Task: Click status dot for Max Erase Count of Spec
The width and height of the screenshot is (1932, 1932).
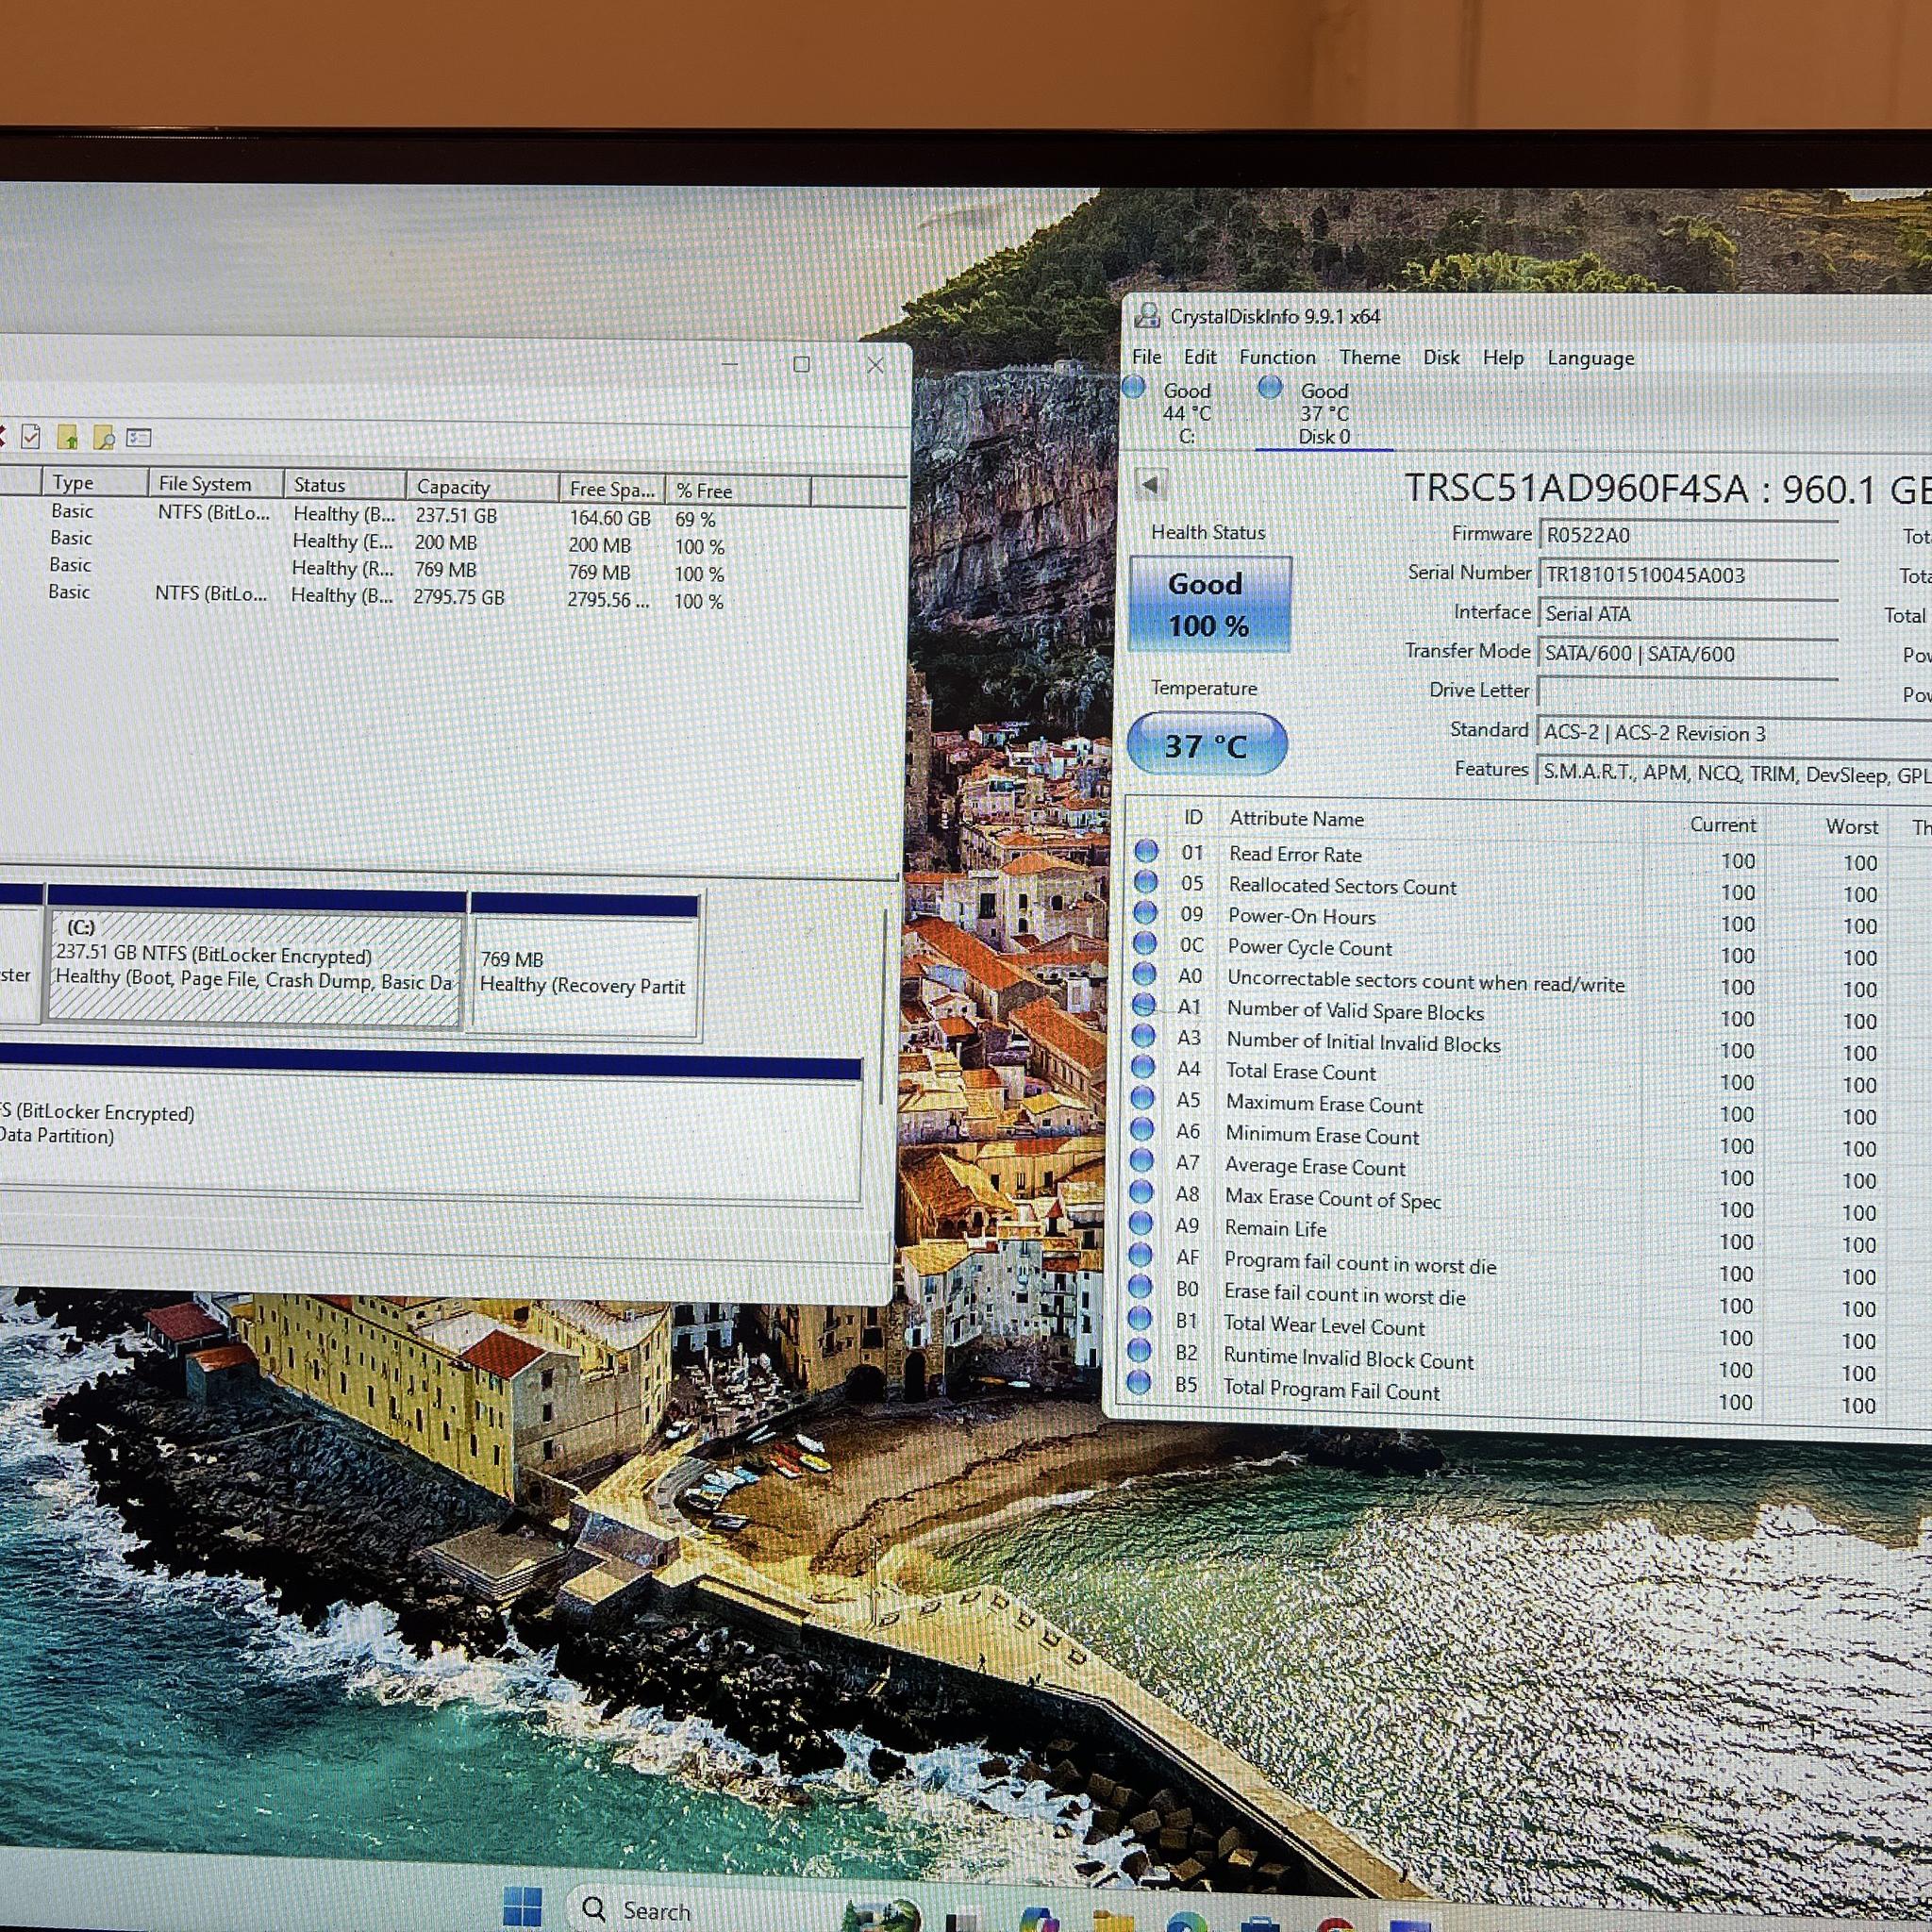Action: (x=1141, y=1191)
